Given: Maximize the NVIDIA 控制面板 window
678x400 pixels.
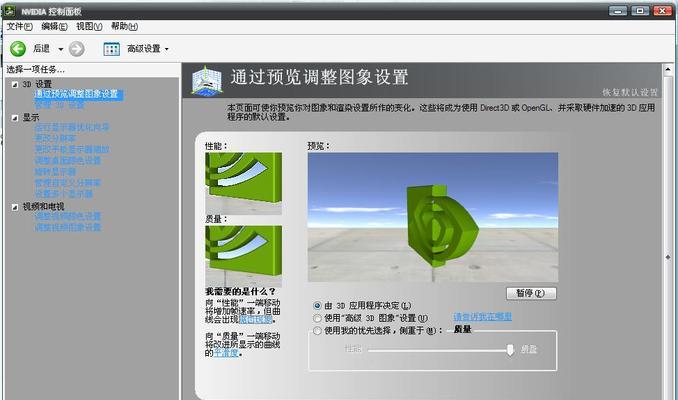Looking at the screenshot, I should pos(640,11).
